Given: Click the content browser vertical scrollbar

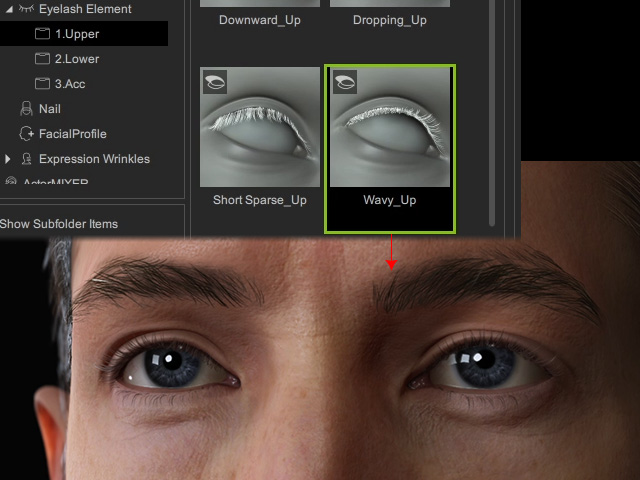Looking at the screenshot, I should pos(491,110).
